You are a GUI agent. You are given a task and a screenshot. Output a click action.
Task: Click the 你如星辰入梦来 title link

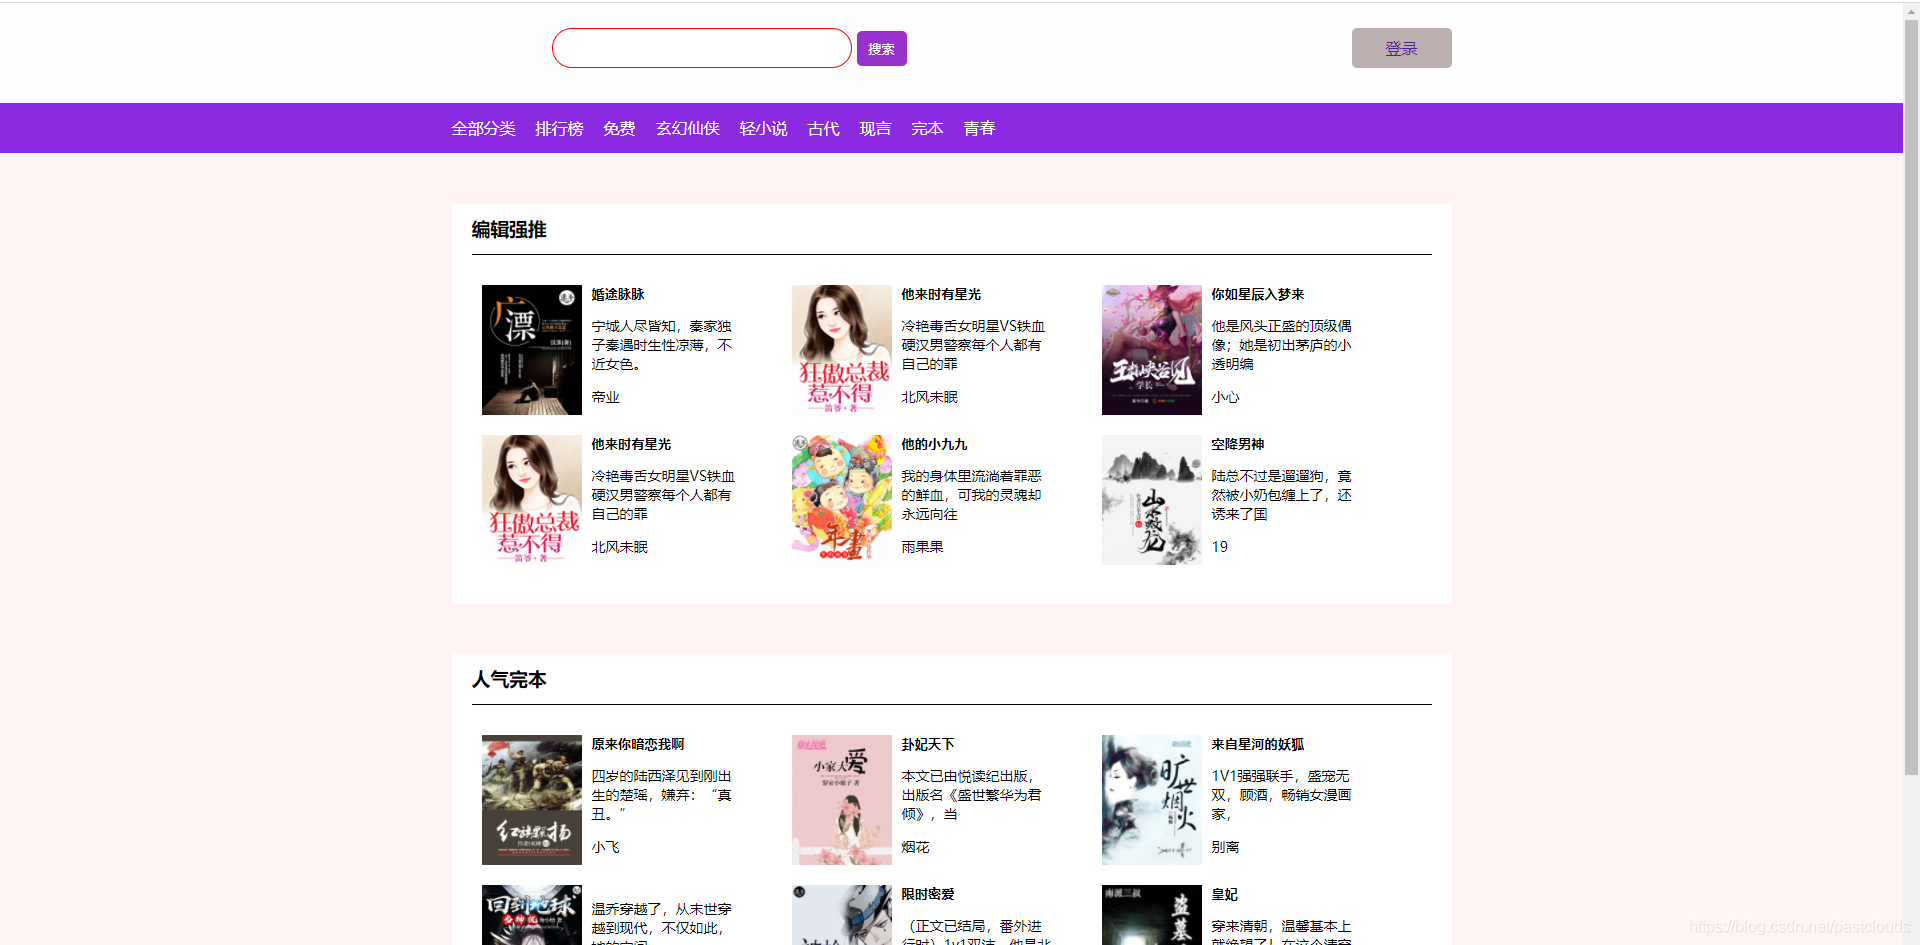(1258, 294)
